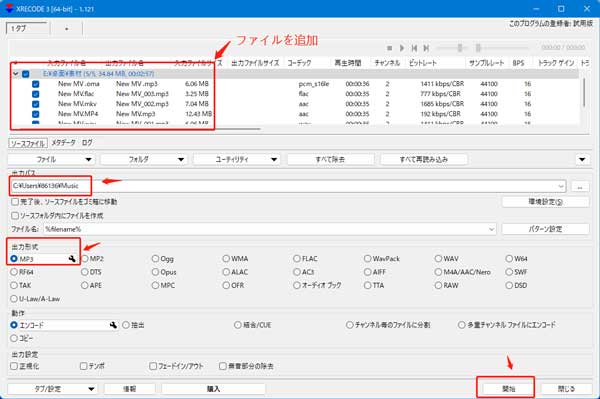Screen dimensions: 600x399
Task: Open the 情報 button
Action: click(130, 389)
